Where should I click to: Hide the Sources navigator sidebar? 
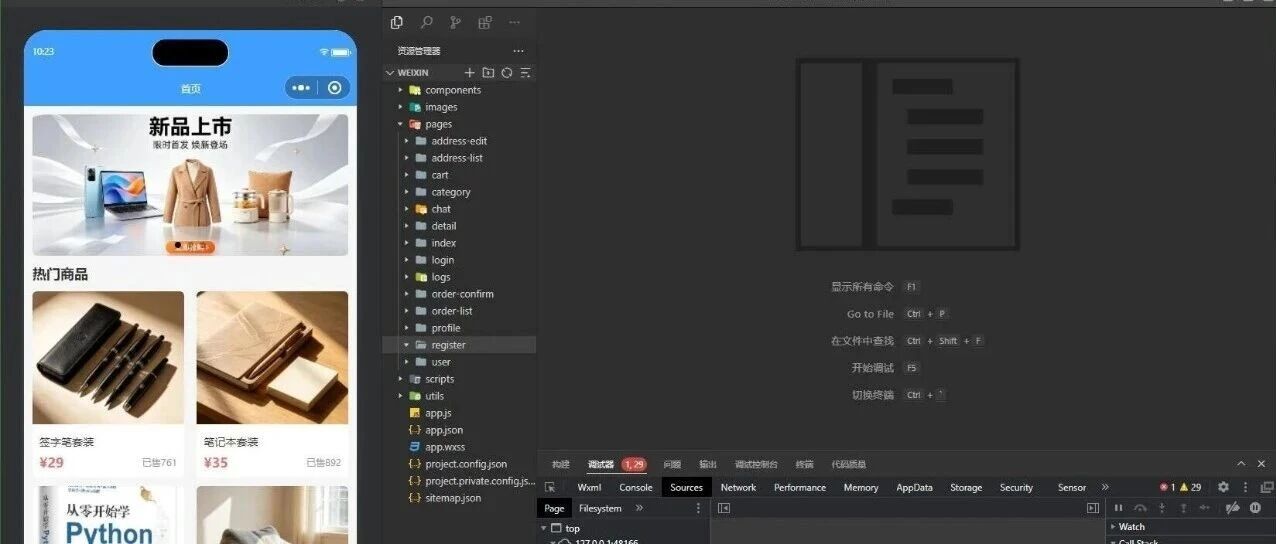click(724, 508)
